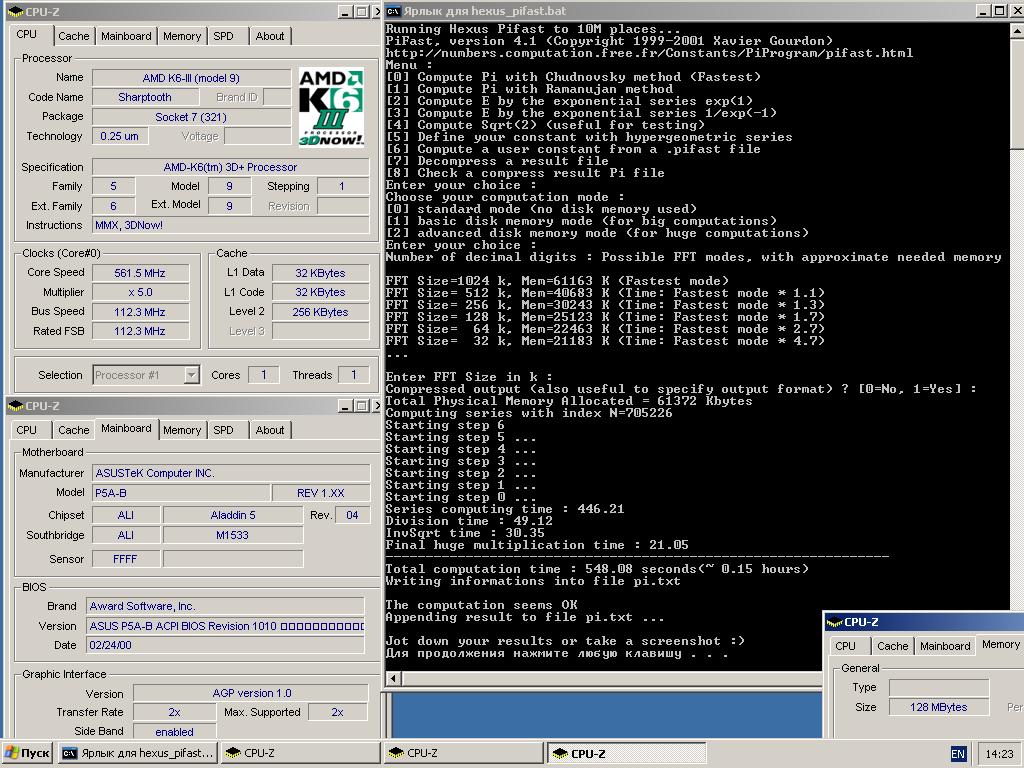The width and height of the screenshot is (1024, 768).
Task: Open Mainboard tab in bottom-right CPU-Z window
Action: (945, 646)
